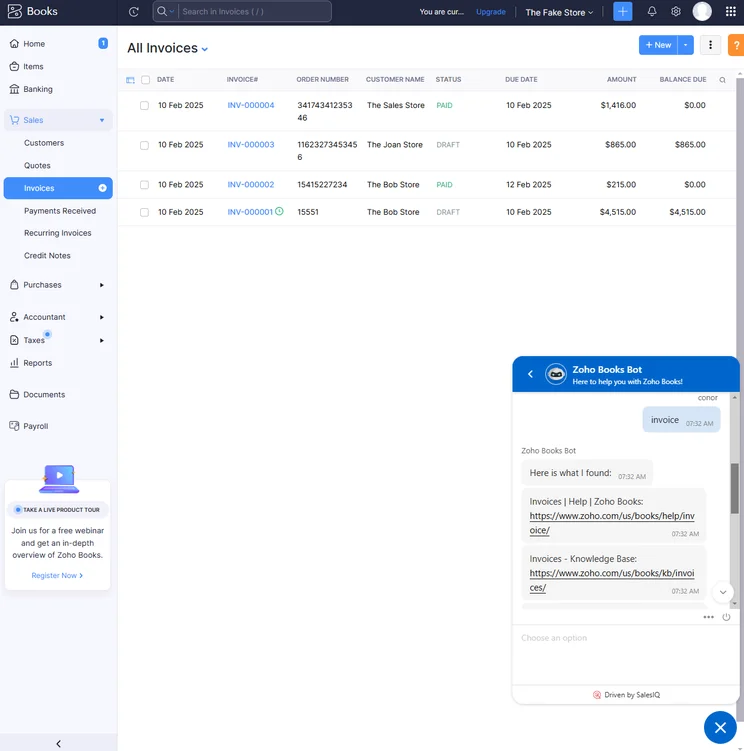This screenshot has height=751, width=744.
Task: Click the New invoice button
Action: [x=658, y=45]
